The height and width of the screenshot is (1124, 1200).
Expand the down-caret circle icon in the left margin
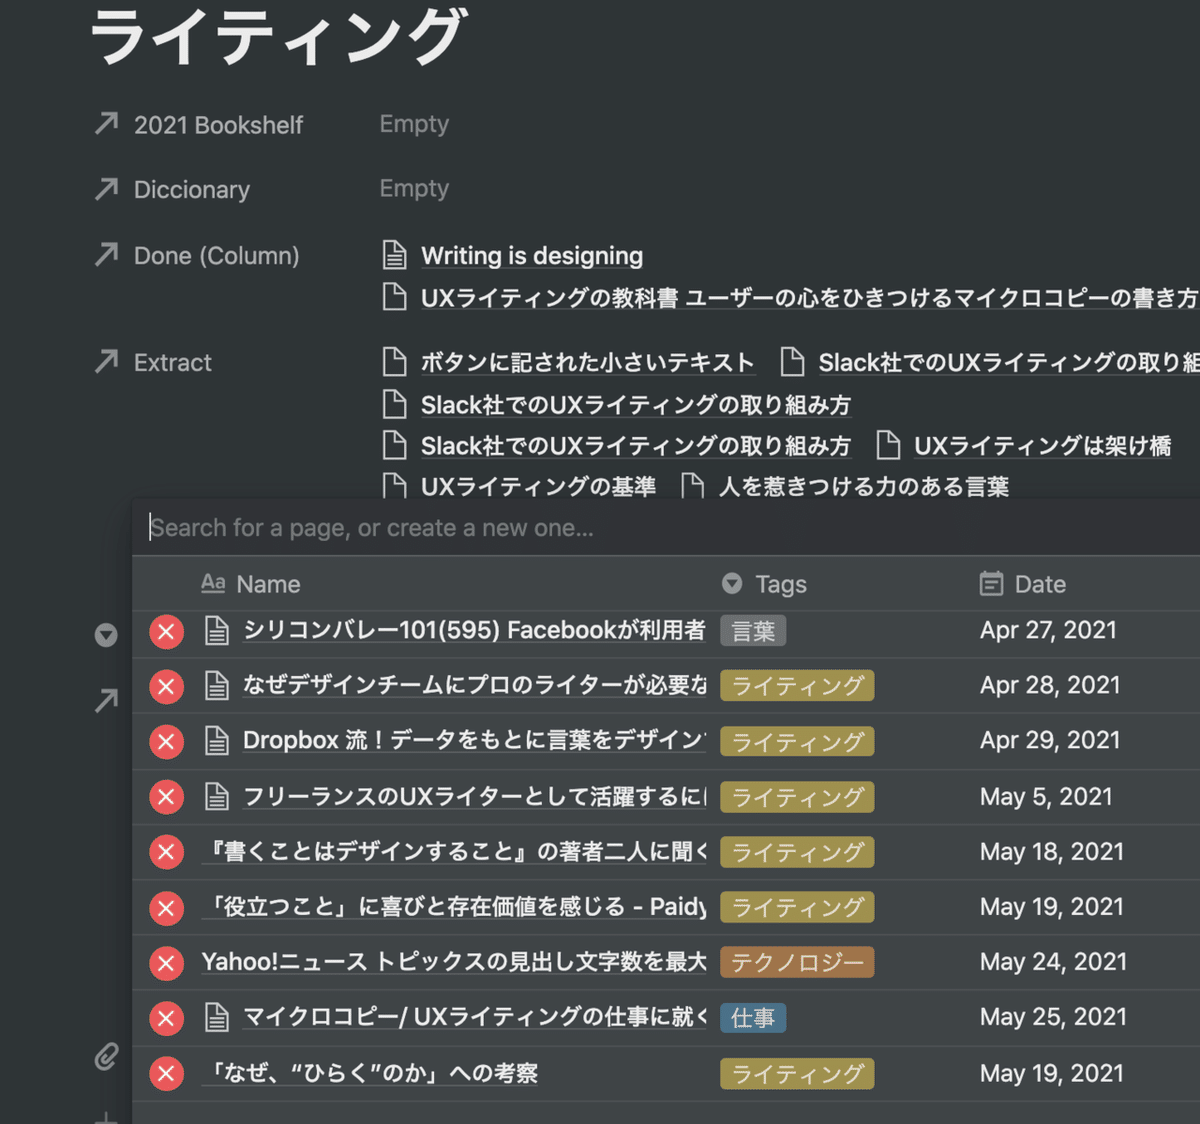click(x=105, y=634)
